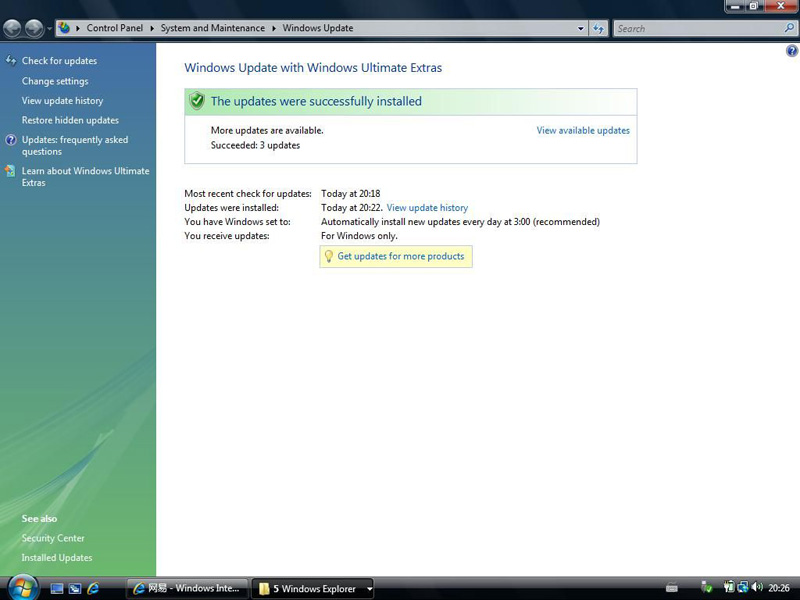Click the magnifier search icon

point(789,28)
